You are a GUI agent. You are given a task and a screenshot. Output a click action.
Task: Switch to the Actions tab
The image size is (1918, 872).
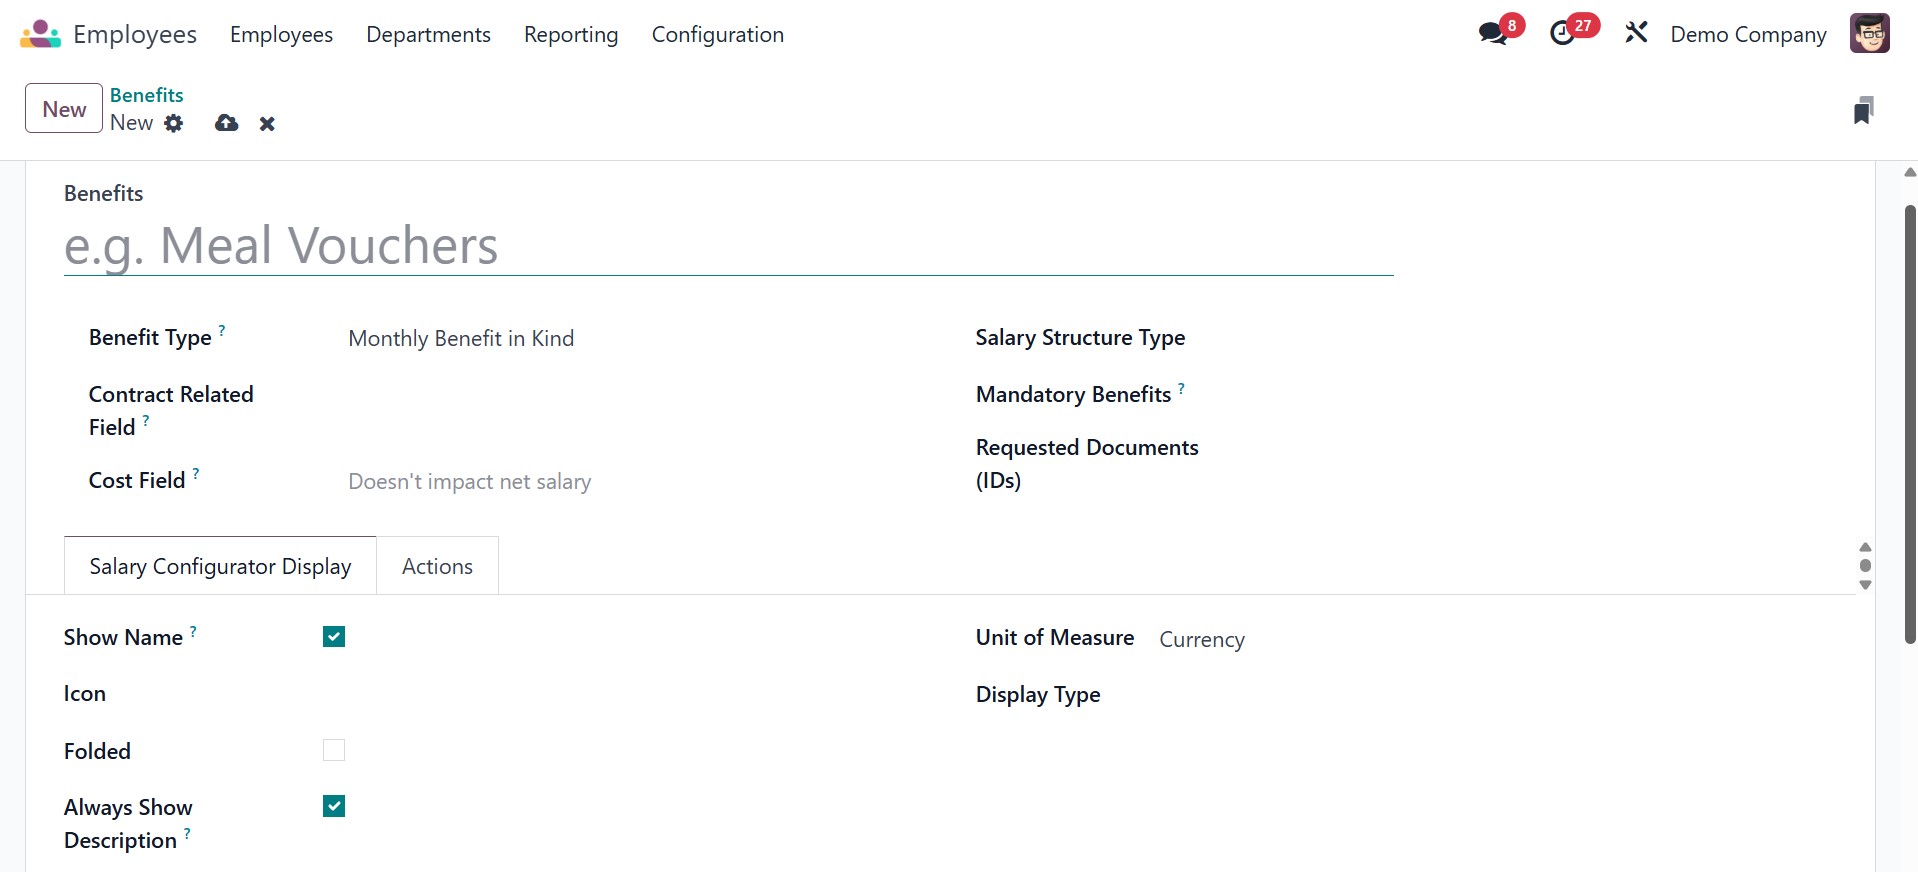click(x=437, y=566)
